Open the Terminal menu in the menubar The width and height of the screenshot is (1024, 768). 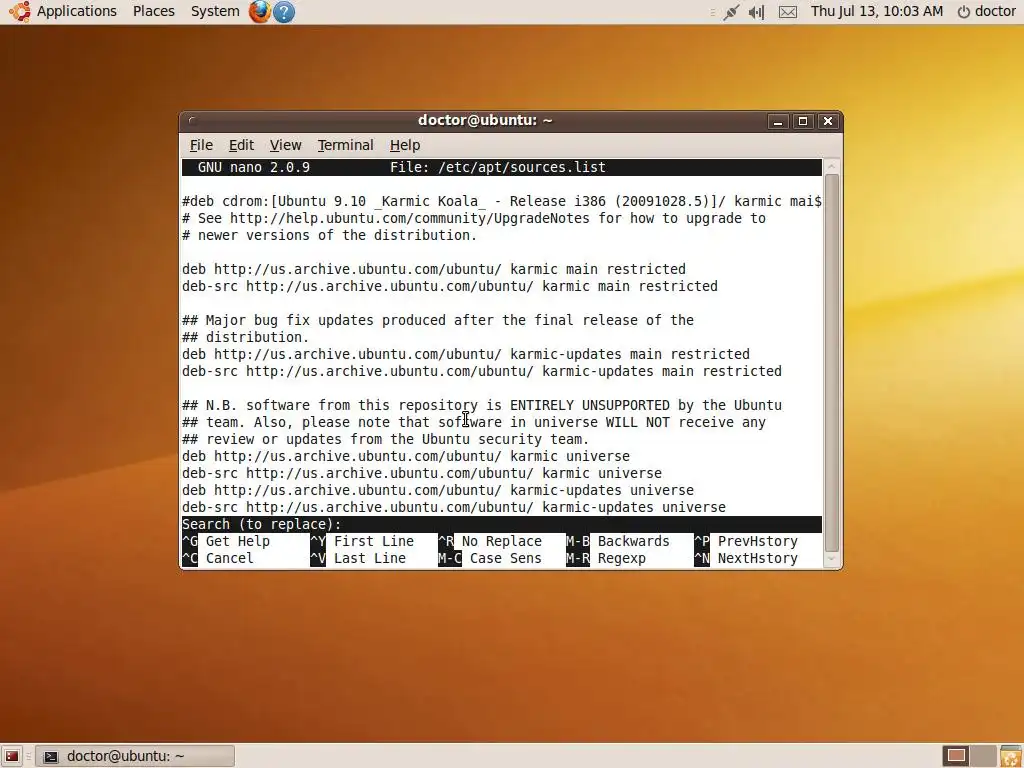[x=345, y=145]
